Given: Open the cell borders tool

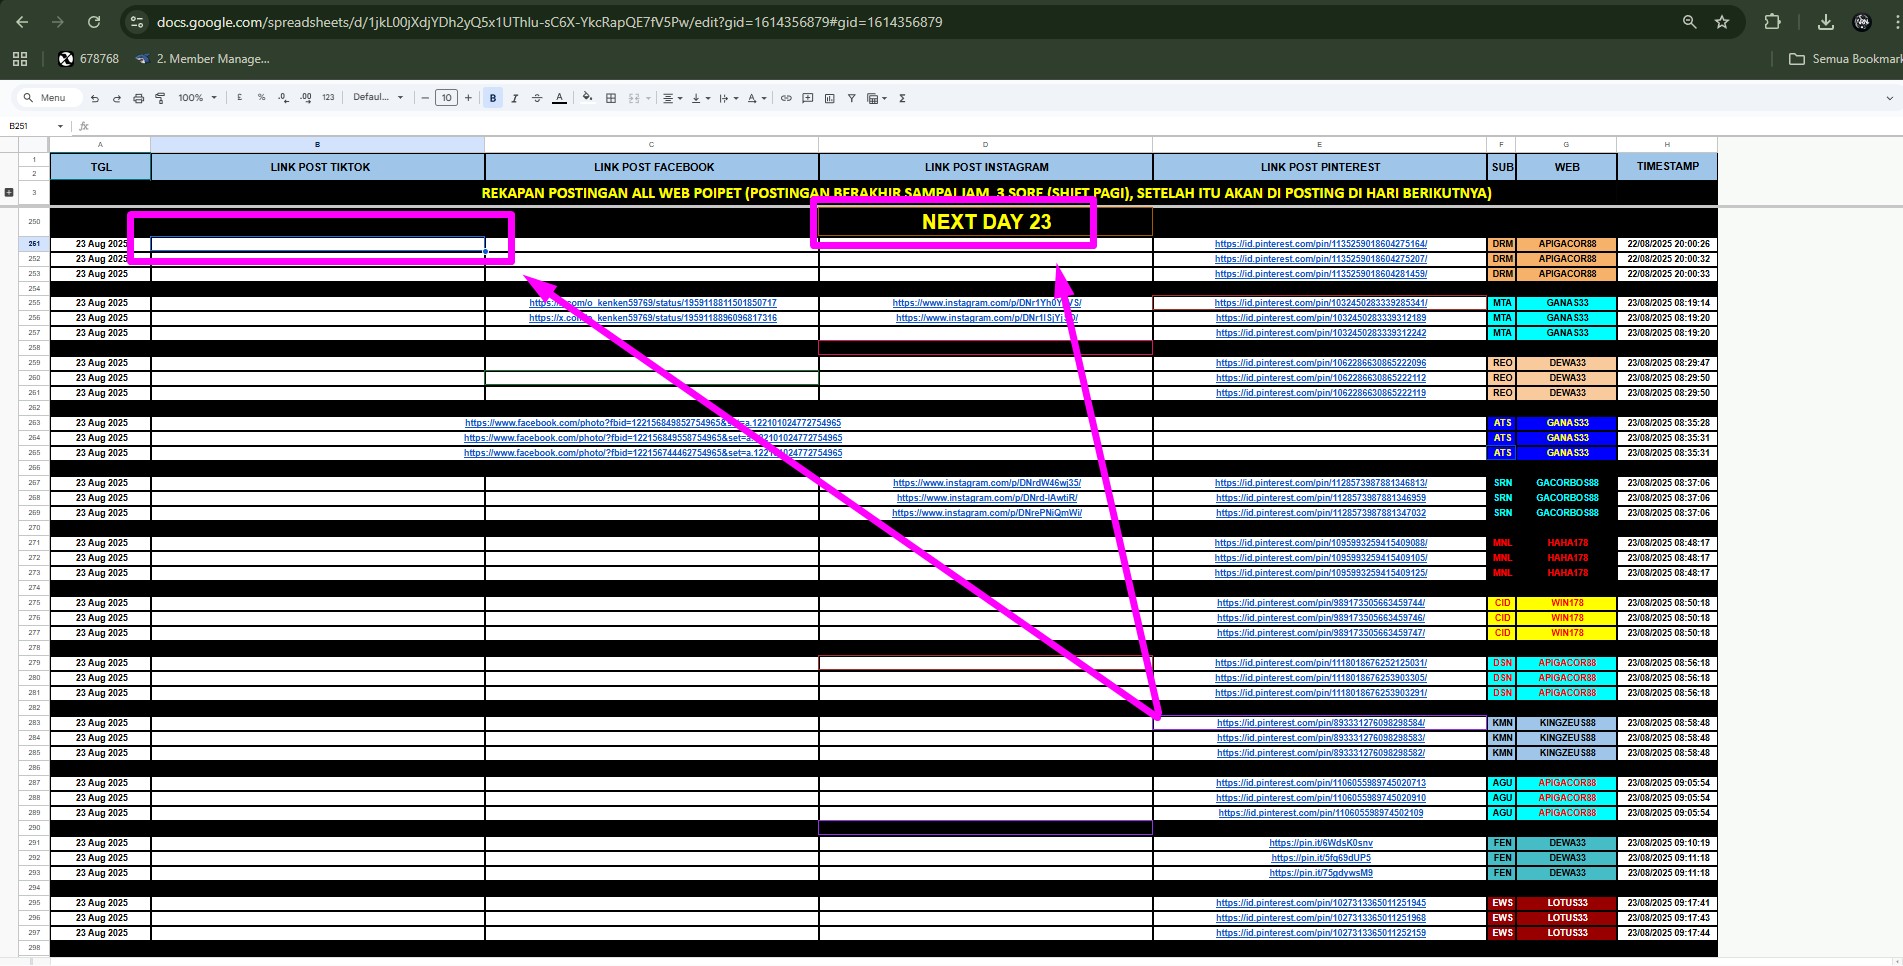Looking at the screenshot, I should click(x=611, y=98).
